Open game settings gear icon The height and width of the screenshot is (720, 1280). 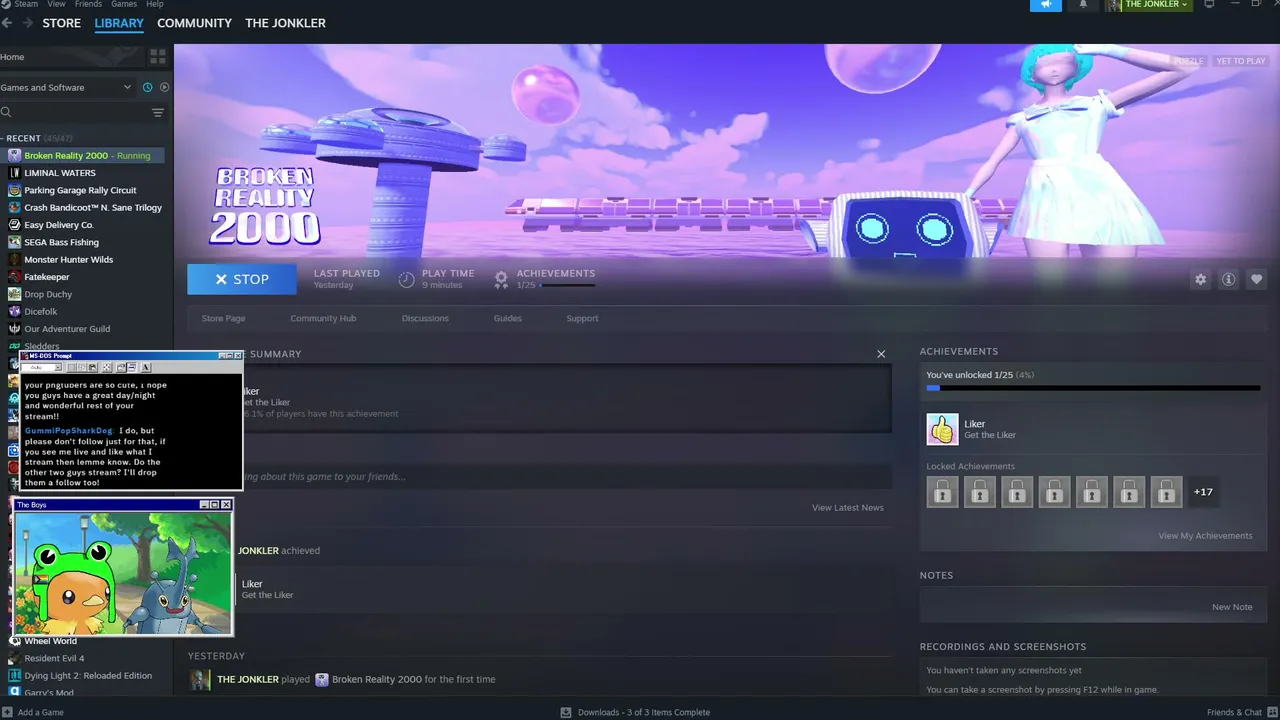click(x=1201, y=280)
